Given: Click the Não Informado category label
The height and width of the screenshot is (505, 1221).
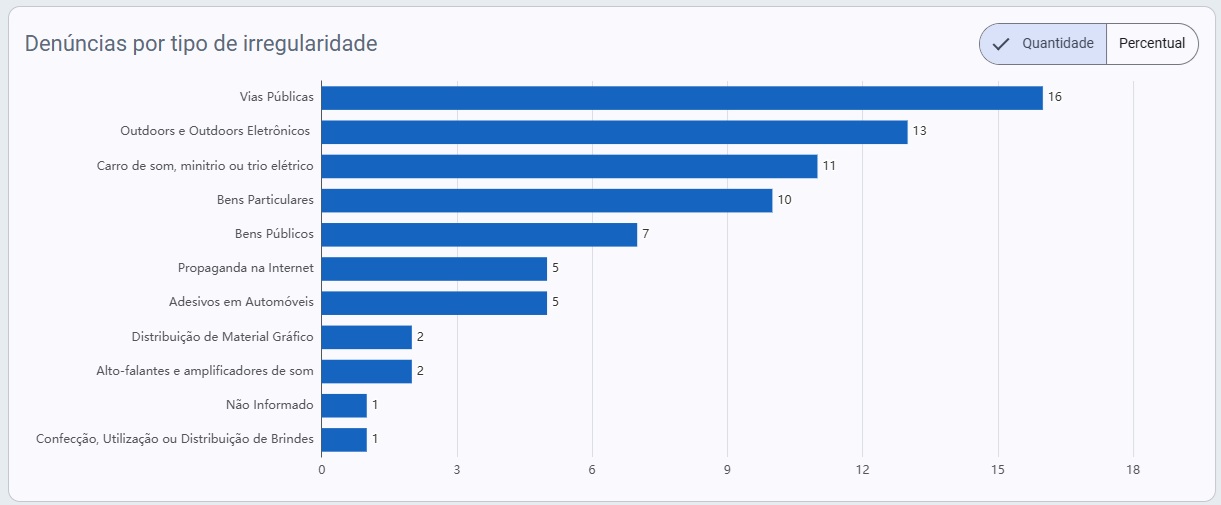Looking at the screenshot, I should pos(270,405).
